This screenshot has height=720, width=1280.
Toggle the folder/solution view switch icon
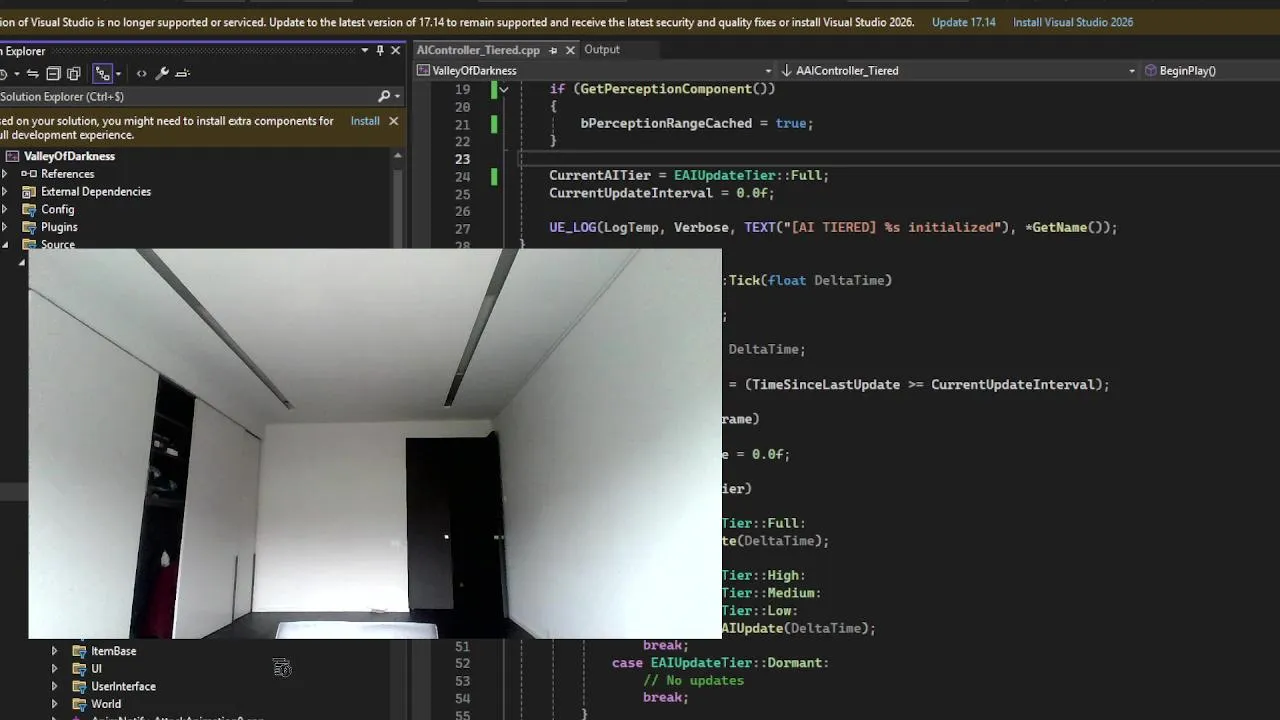click(x=102, y=73)
